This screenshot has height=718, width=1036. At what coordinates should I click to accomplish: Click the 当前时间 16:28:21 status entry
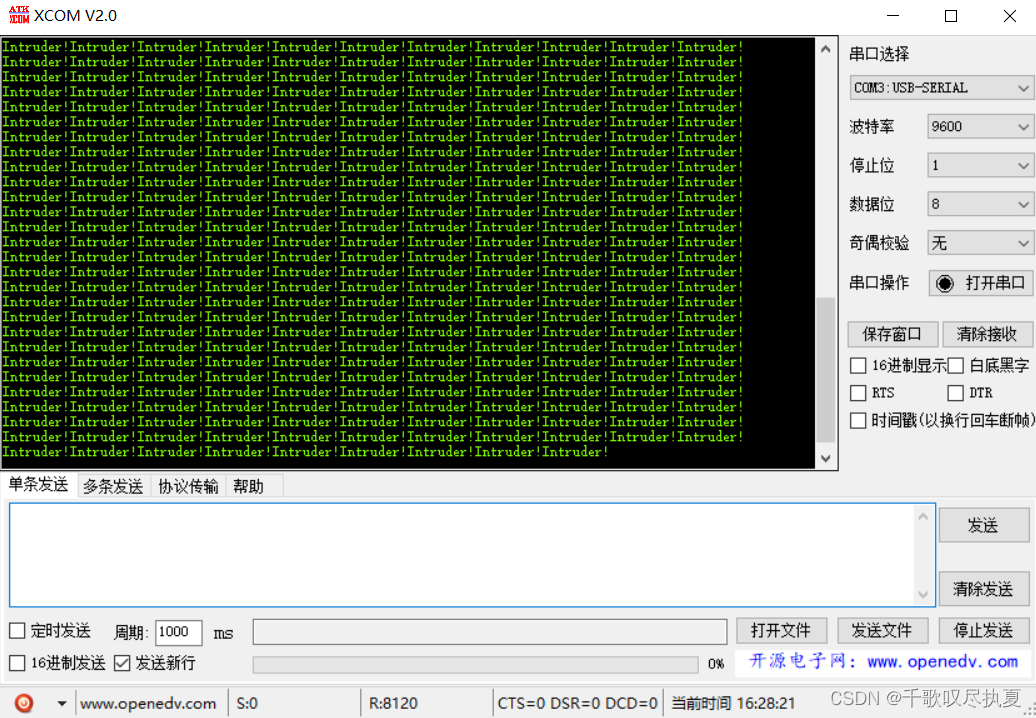click(x=733, y=704)
